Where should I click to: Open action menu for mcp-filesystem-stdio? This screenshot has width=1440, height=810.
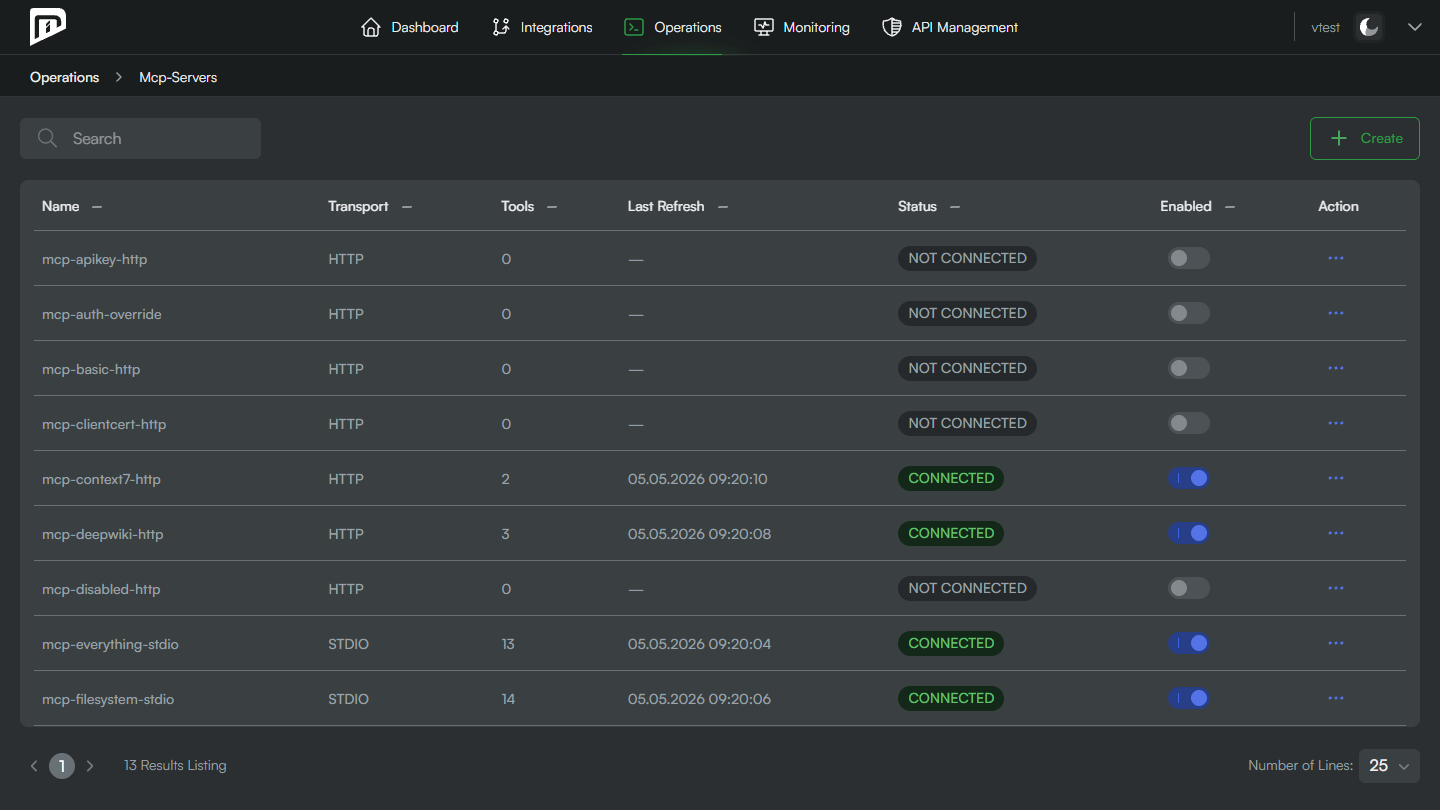pos(1335,698)
